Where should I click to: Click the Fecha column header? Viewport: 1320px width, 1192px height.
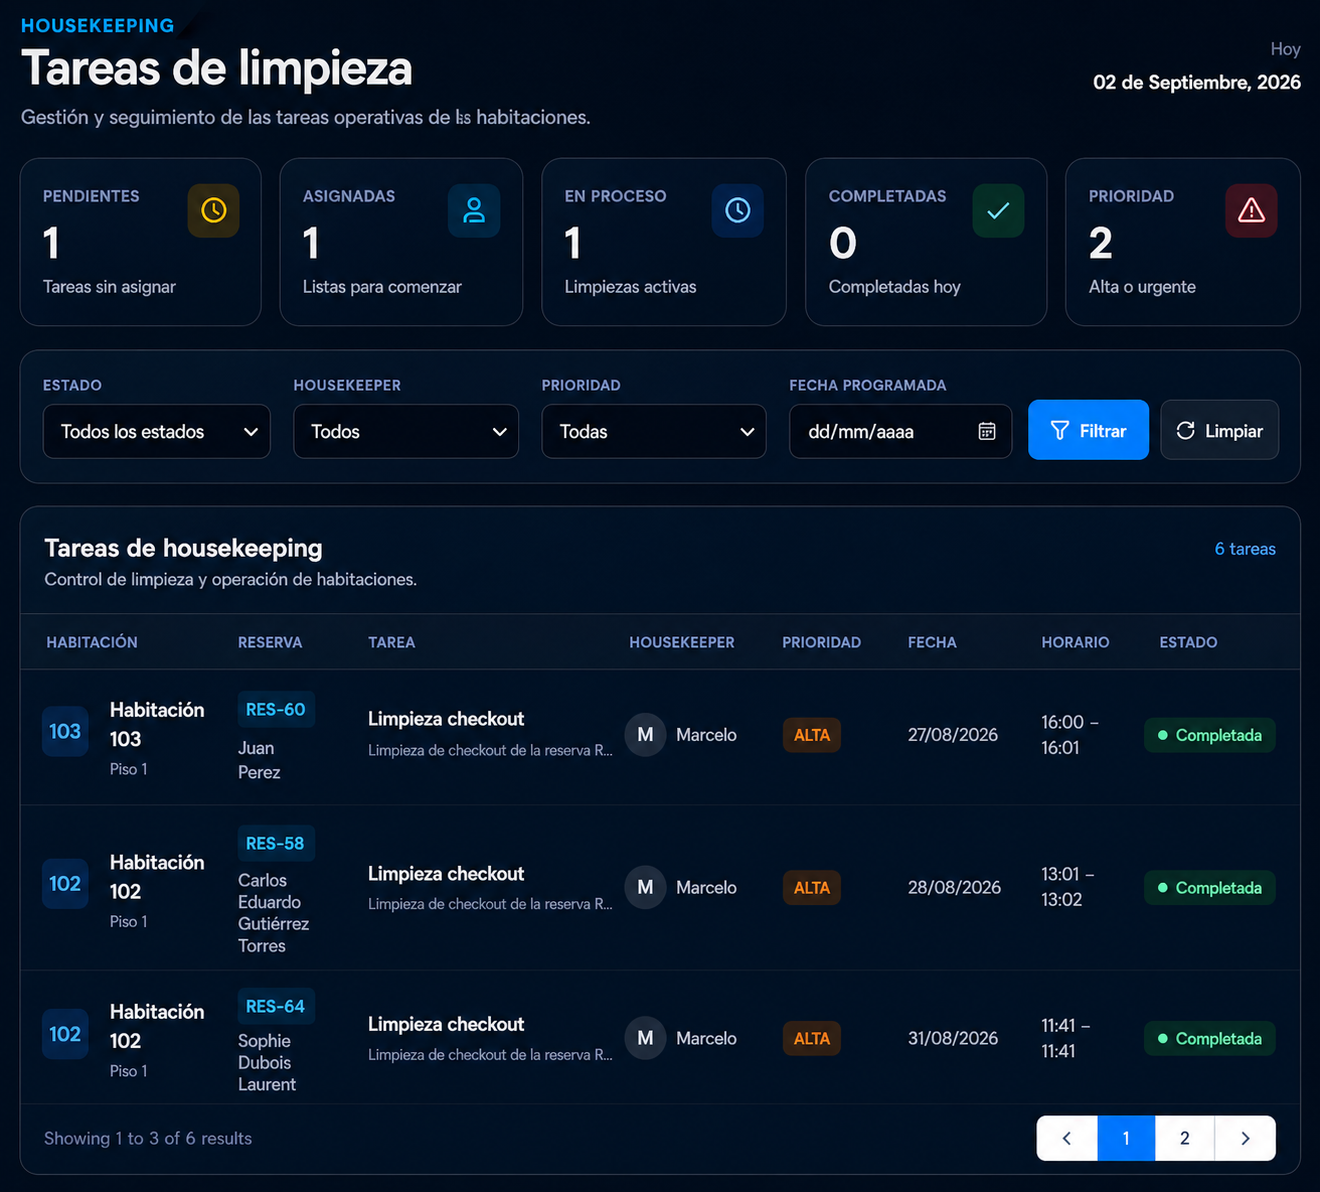(x=932, y=642)
